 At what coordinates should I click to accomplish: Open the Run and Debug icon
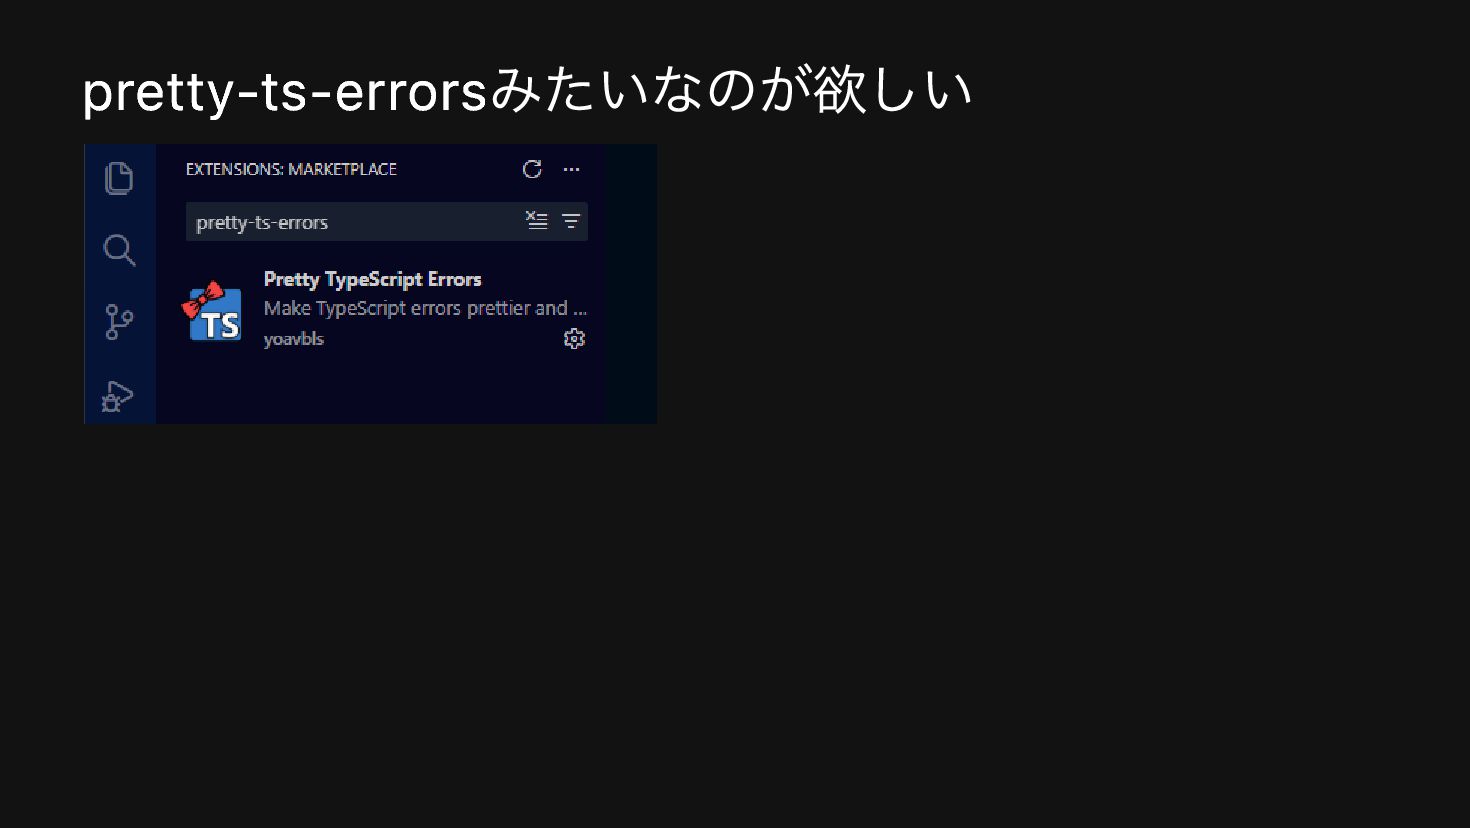(x=118, y=396)
